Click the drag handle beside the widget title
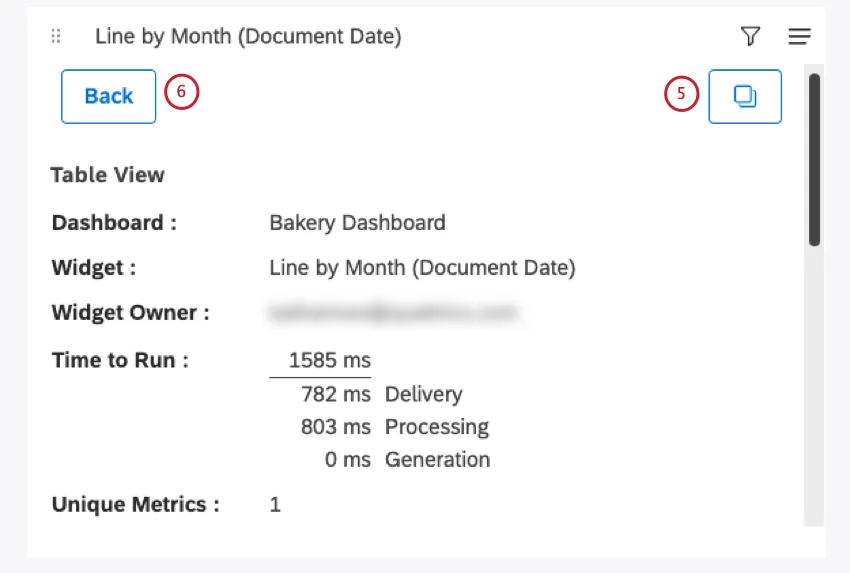The width and height of the screenshot is (850, 573). pyautogui.click(x=56, y=37)
